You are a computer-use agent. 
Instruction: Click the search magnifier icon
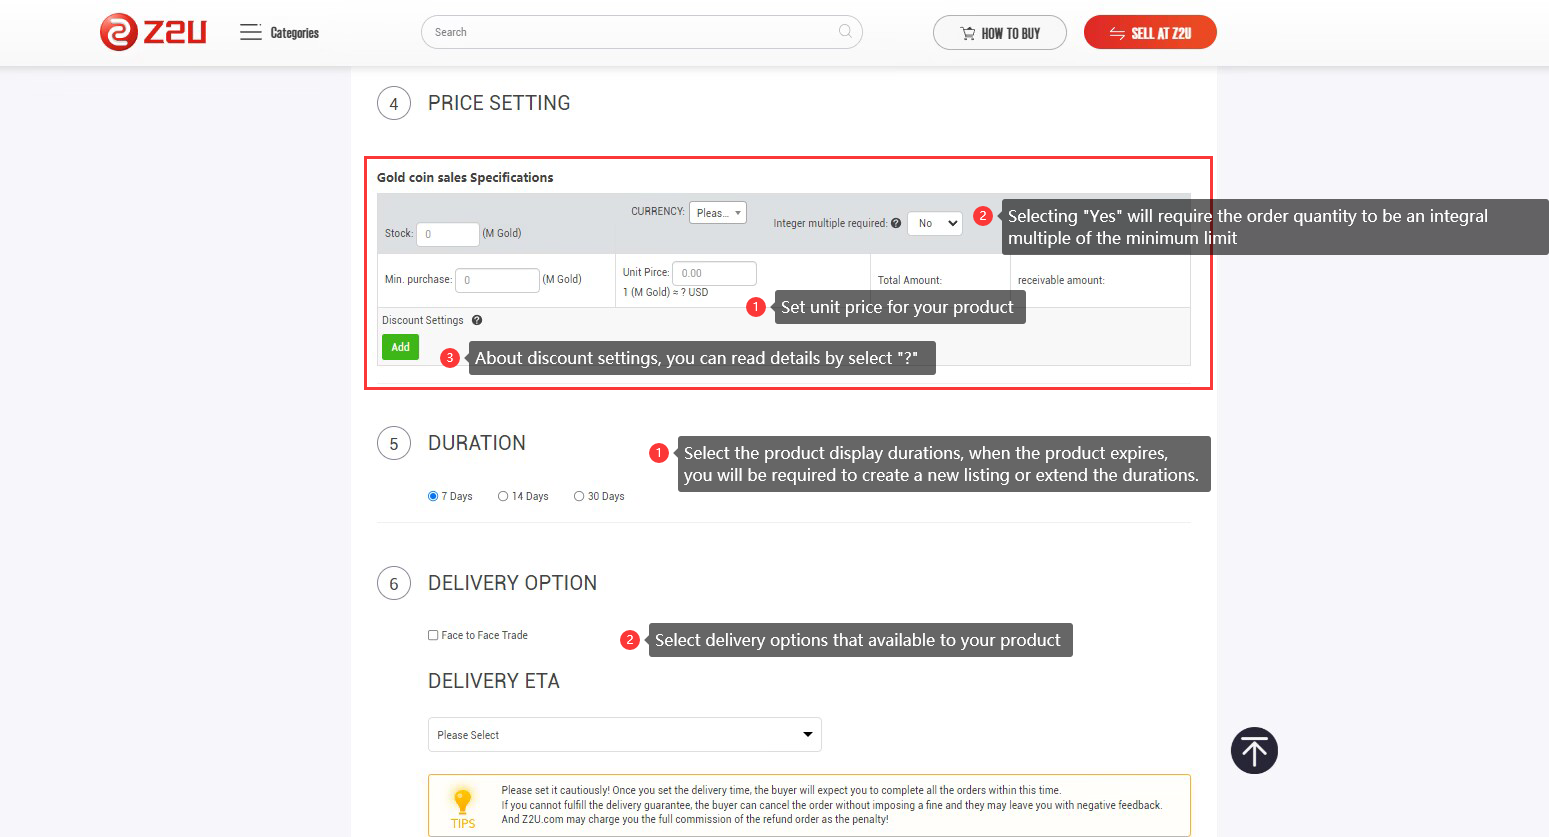click(x=845, y=31)
